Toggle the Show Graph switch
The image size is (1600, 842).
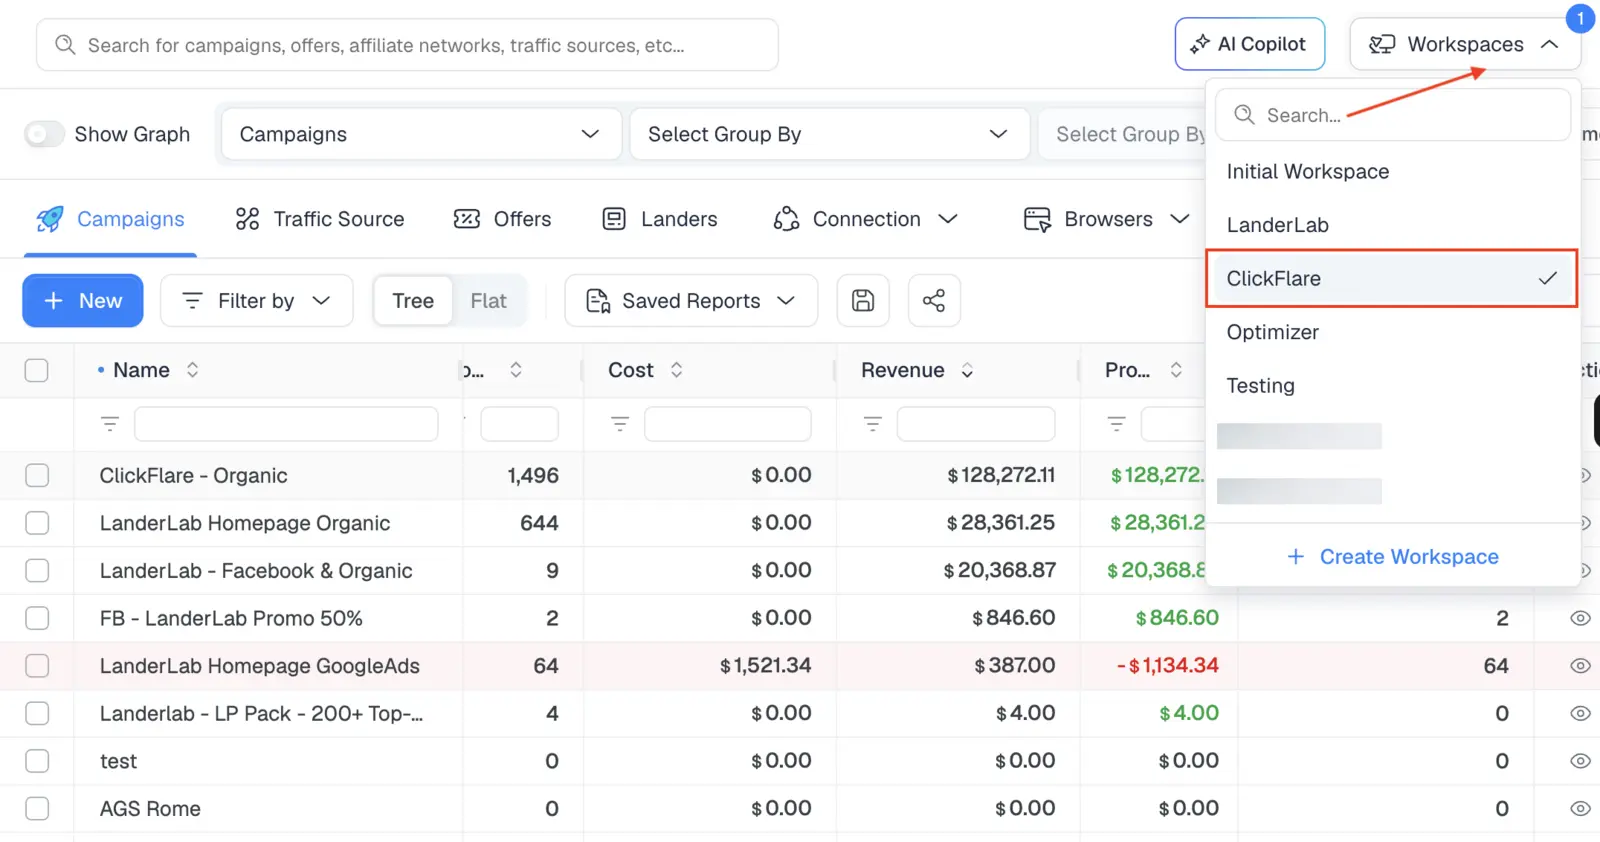click(44, 134)
